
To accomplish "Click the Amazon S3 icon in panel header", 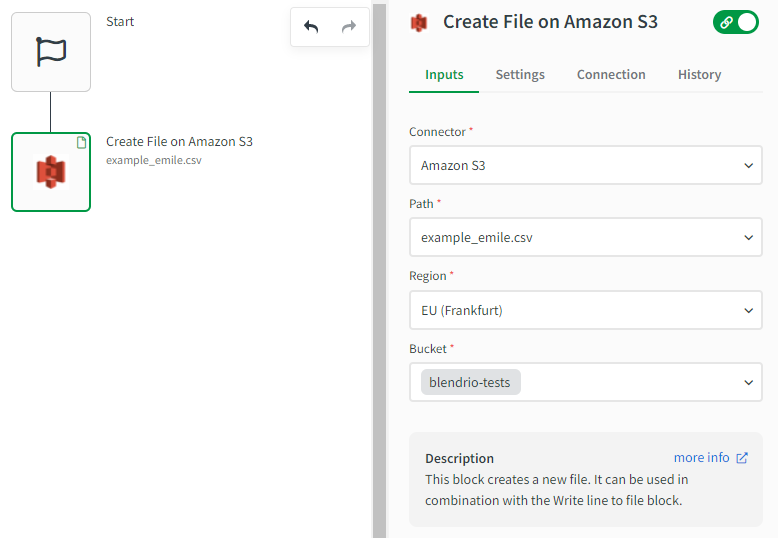I will (x=419, y=22).
